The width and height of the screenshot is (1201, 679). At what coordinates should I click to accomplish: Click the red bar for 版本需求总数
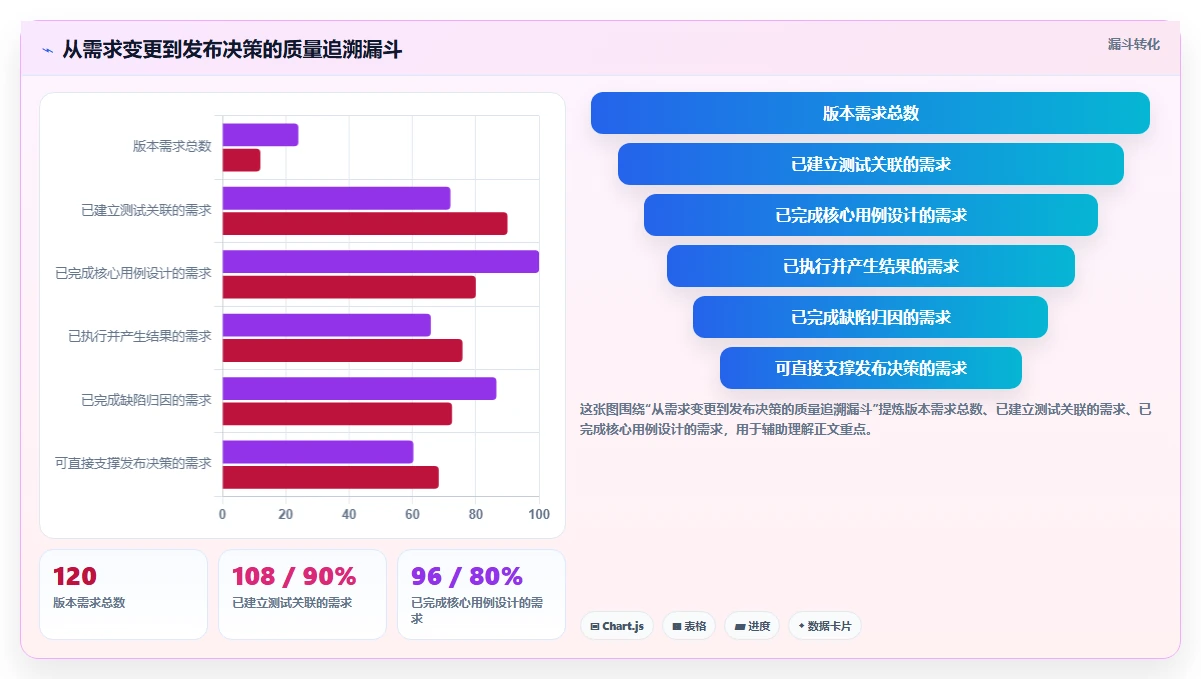click(241, 160)
